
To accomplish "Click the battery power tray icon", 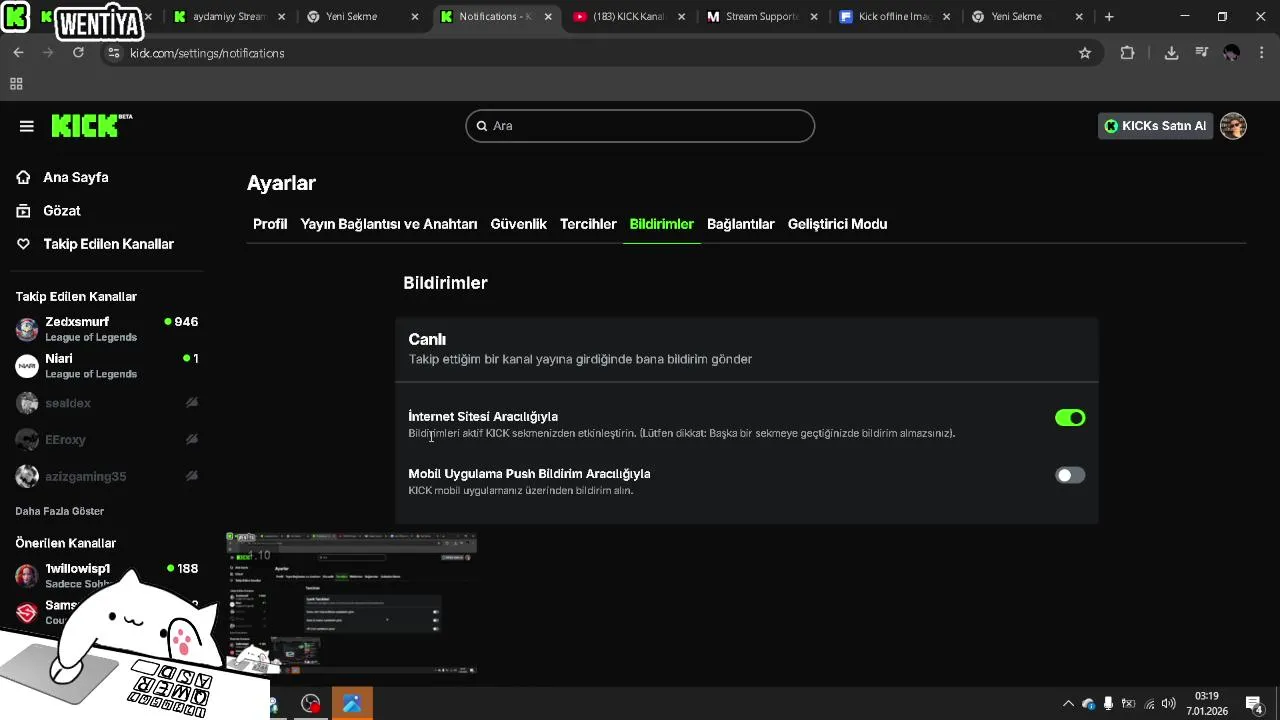I will coord(1128,704).
